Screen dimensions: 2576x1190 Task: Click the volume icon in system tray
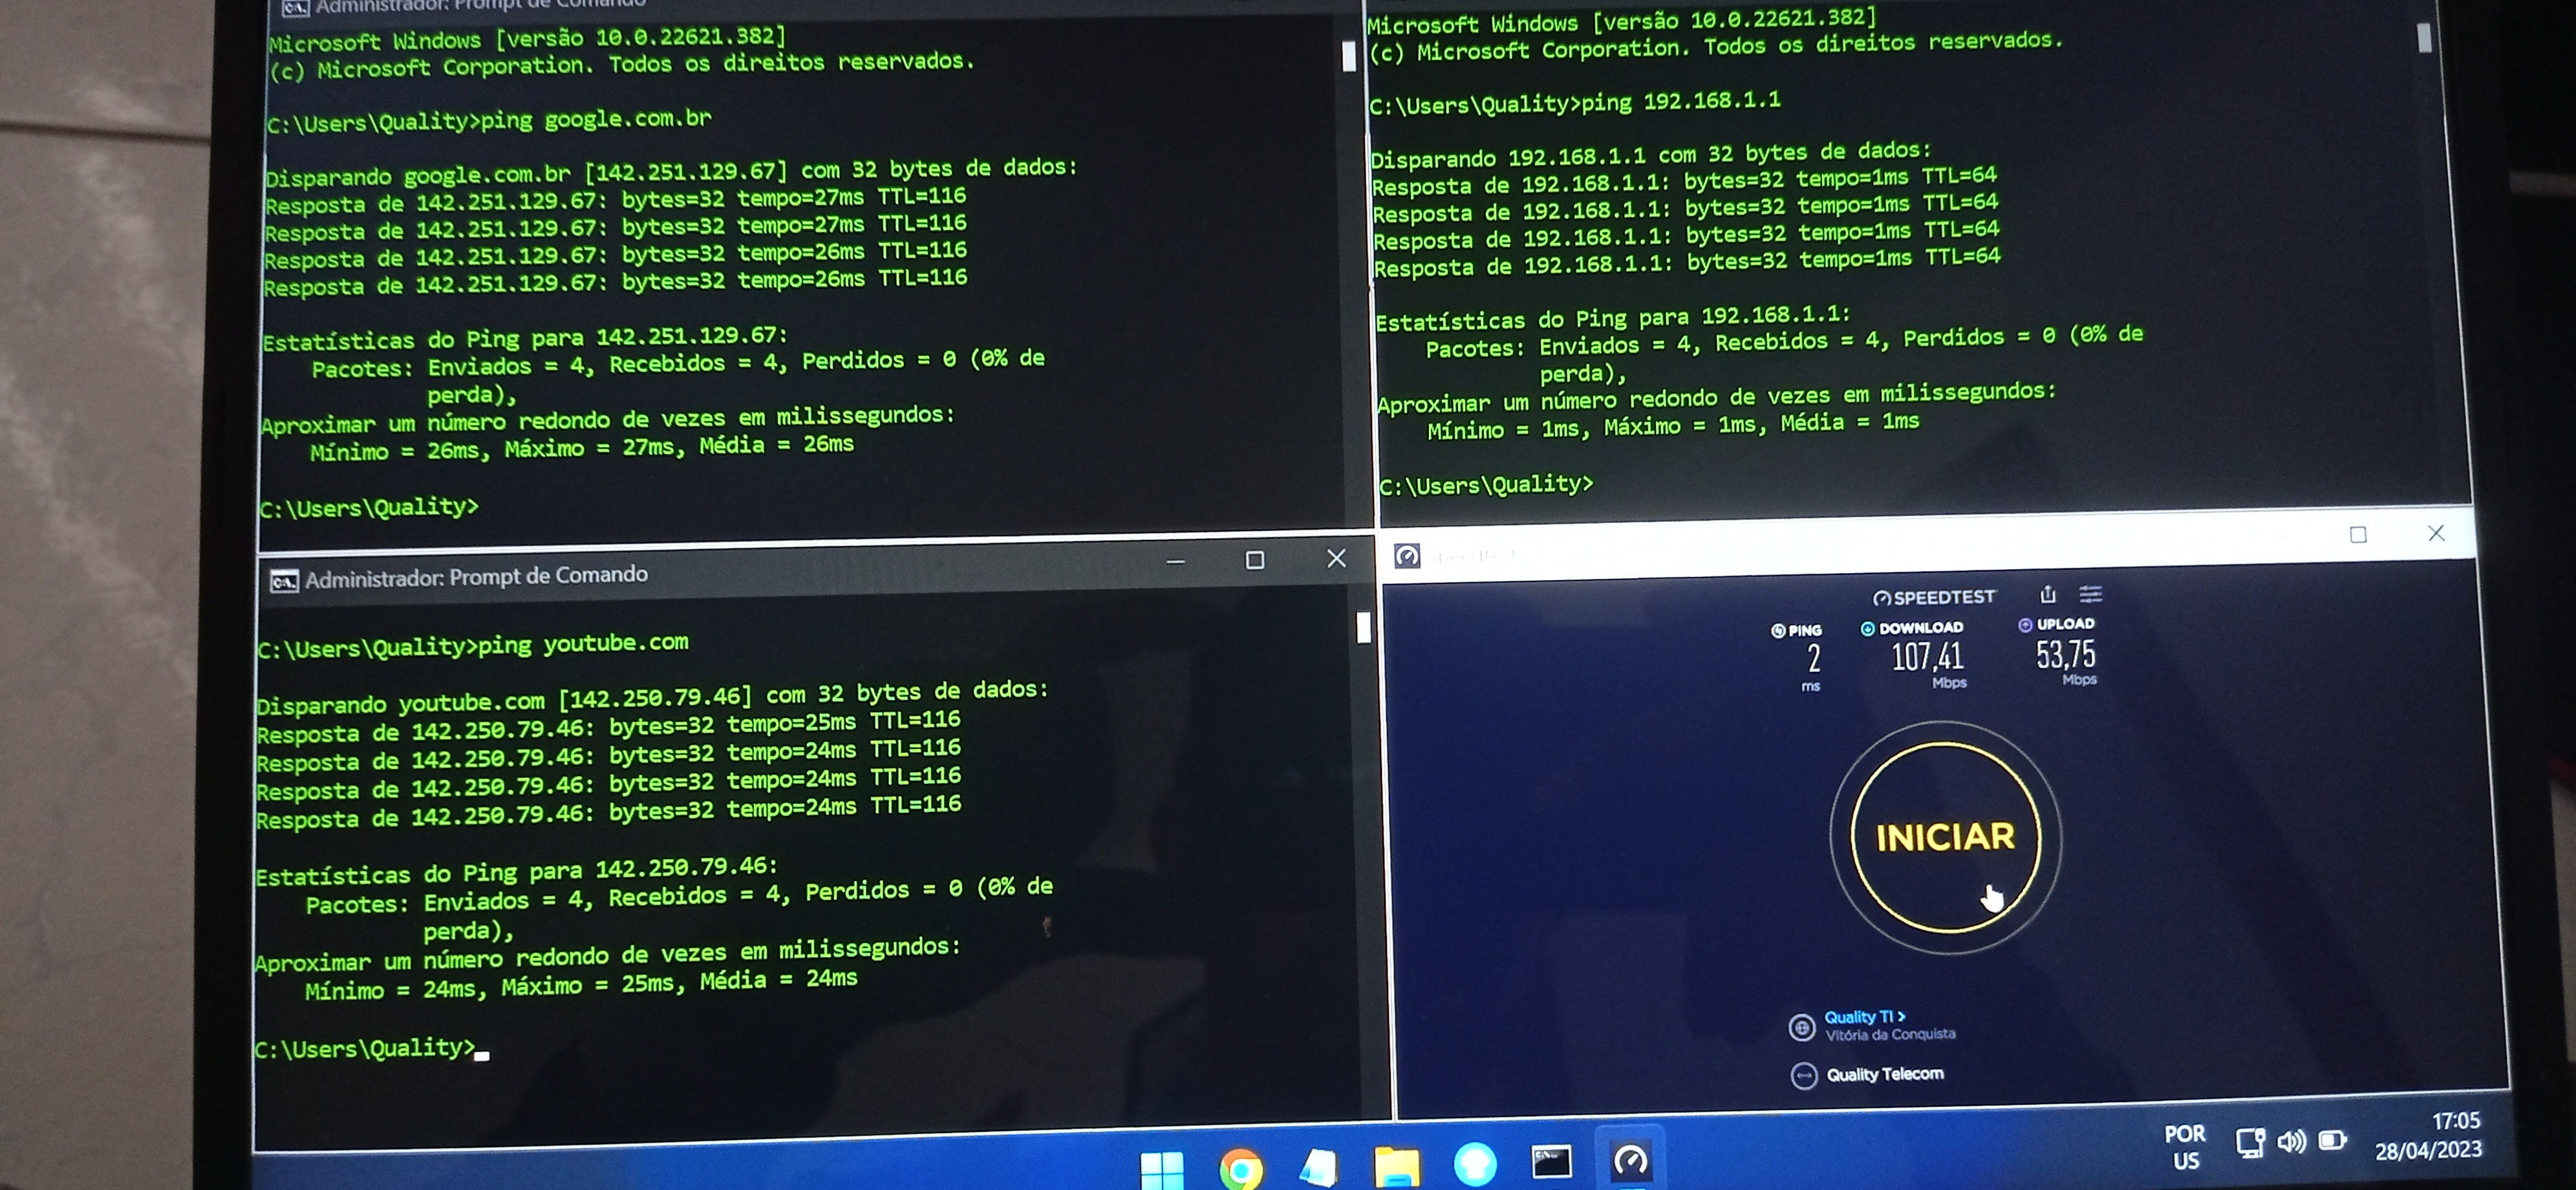point(2291,1141)
